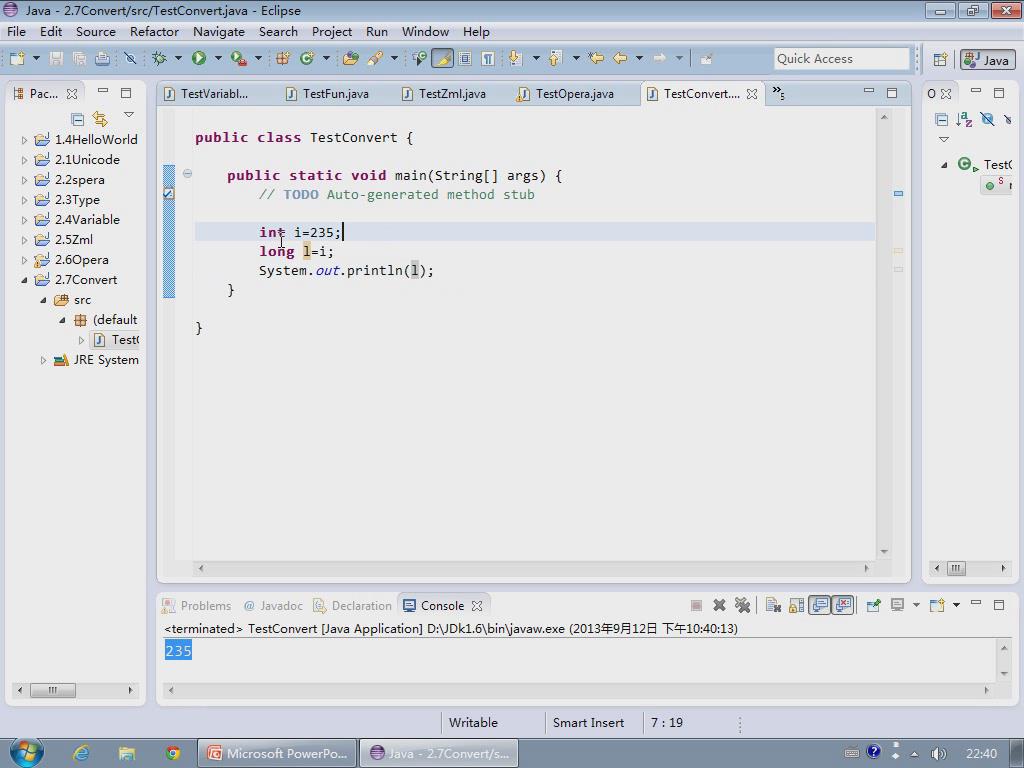Collapse the 2.7Convert project node
The height and width of the screenshot is (768, 1024).
pos(24,280)
